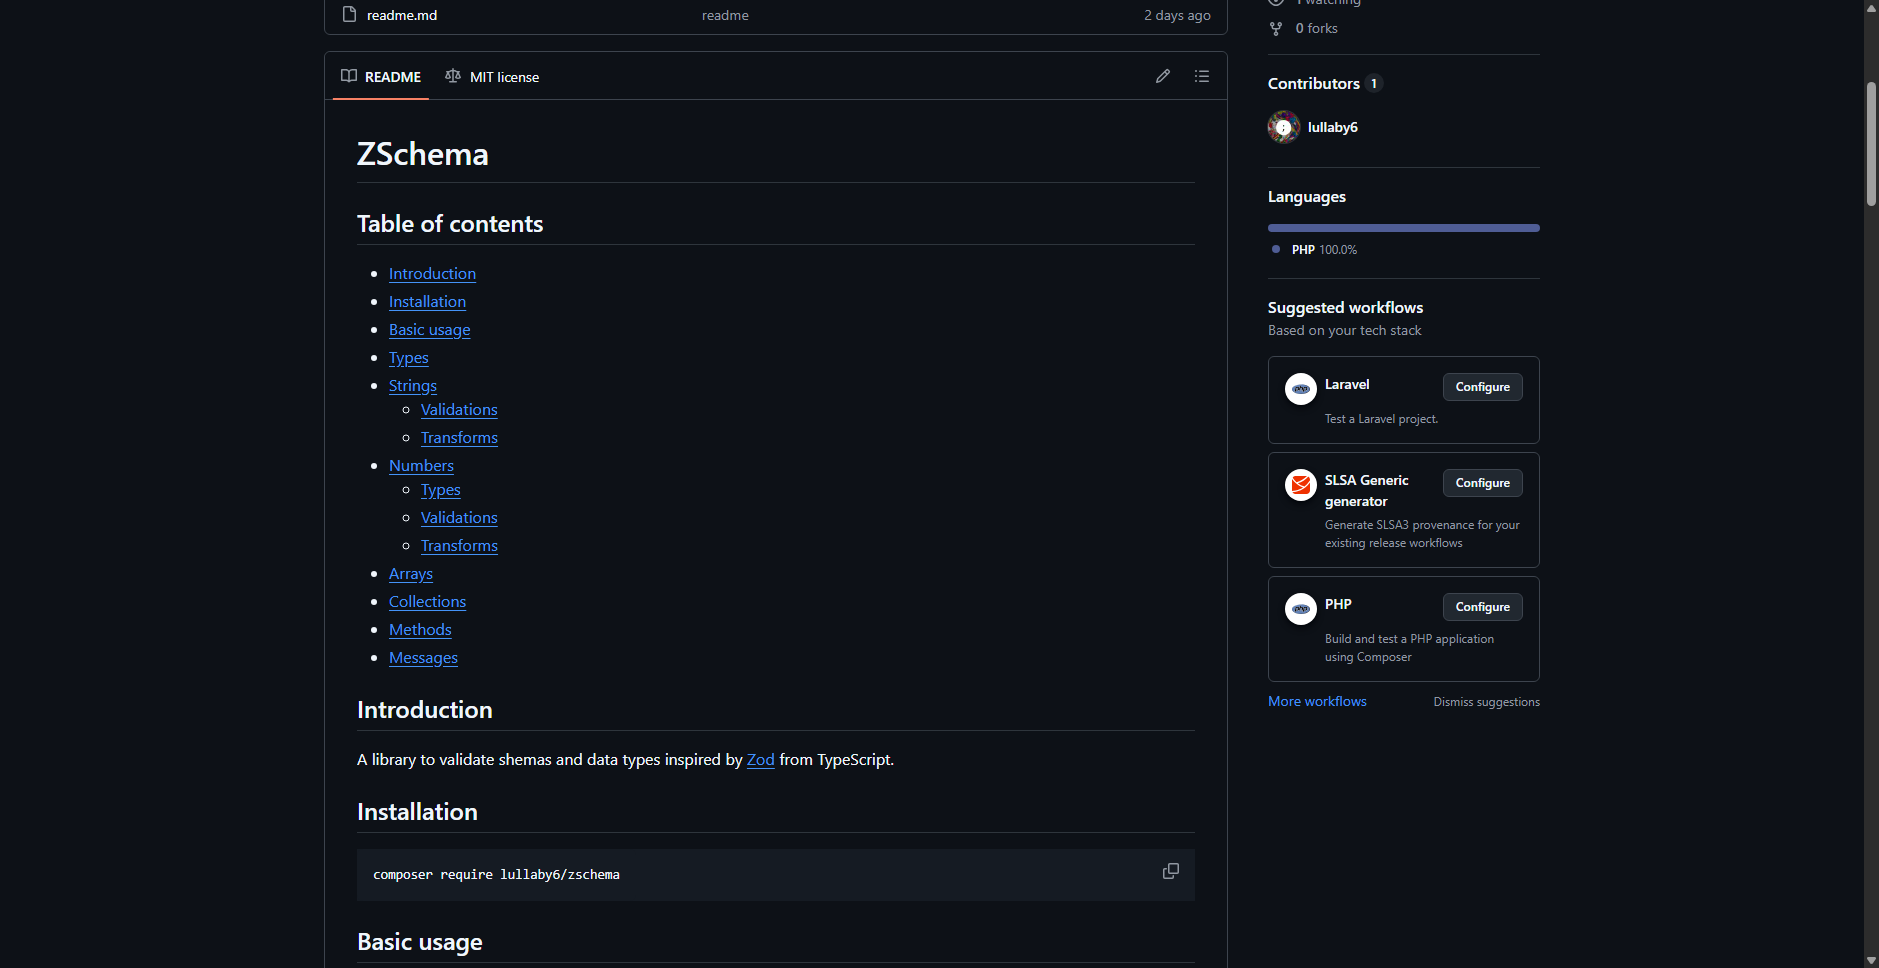This screenshot has width=1879, height=968.
Task: Click Dismiss suggestions
Action: 1486,702
